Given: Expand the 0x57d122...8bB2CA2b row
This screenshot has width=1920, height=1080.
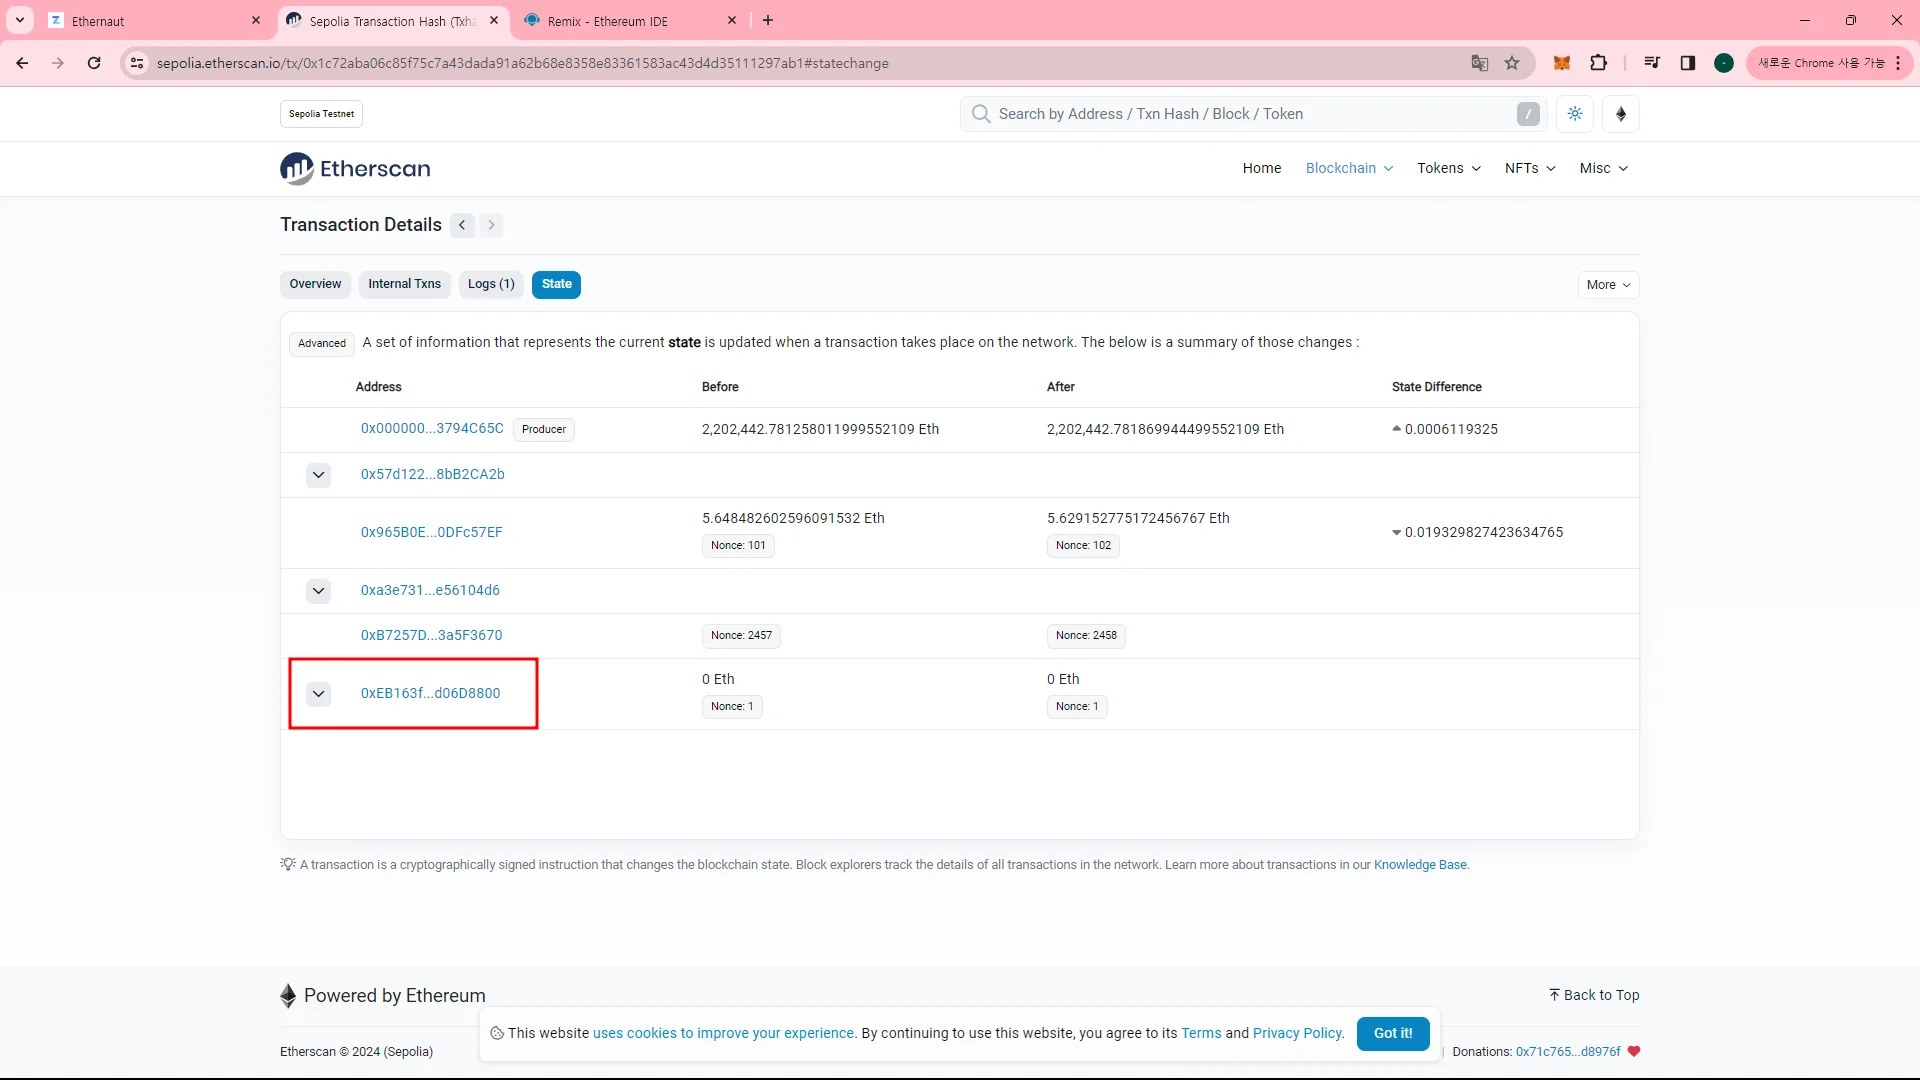Looking at the screenshot, I should [x=318, y=475].
